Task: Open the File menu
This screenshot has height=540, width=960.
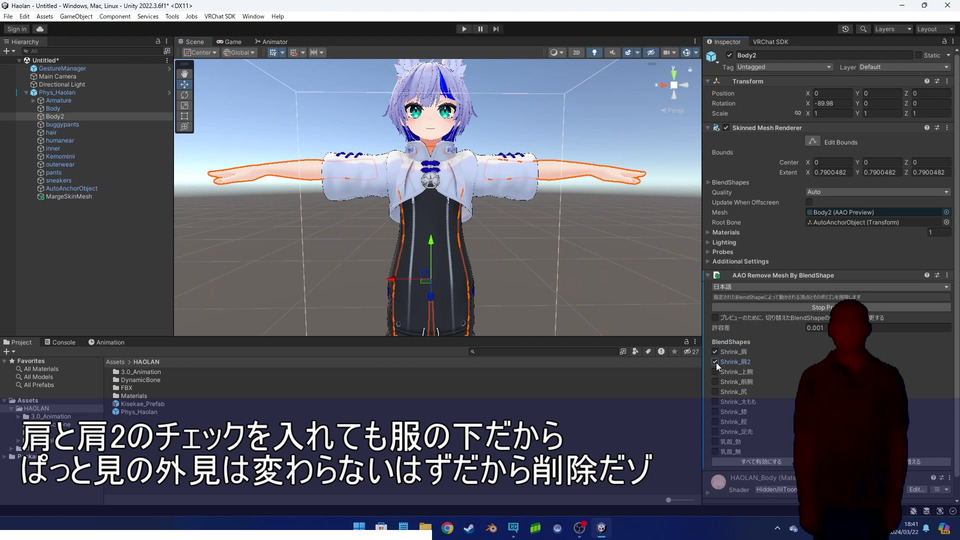Action: click(x=8, y=17)
